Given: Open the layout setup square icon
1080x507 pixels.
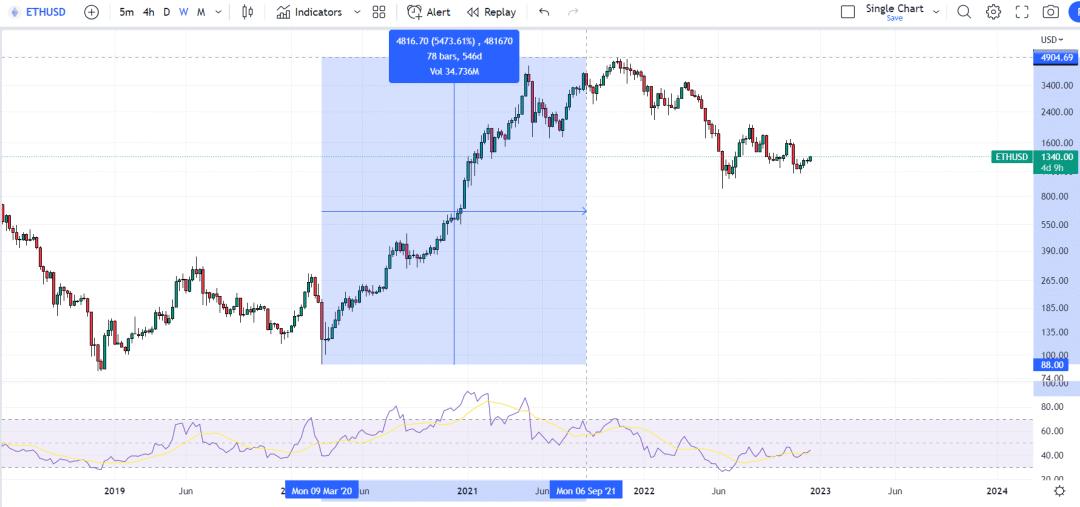Looking at the screenshot, I should (848, 12).
